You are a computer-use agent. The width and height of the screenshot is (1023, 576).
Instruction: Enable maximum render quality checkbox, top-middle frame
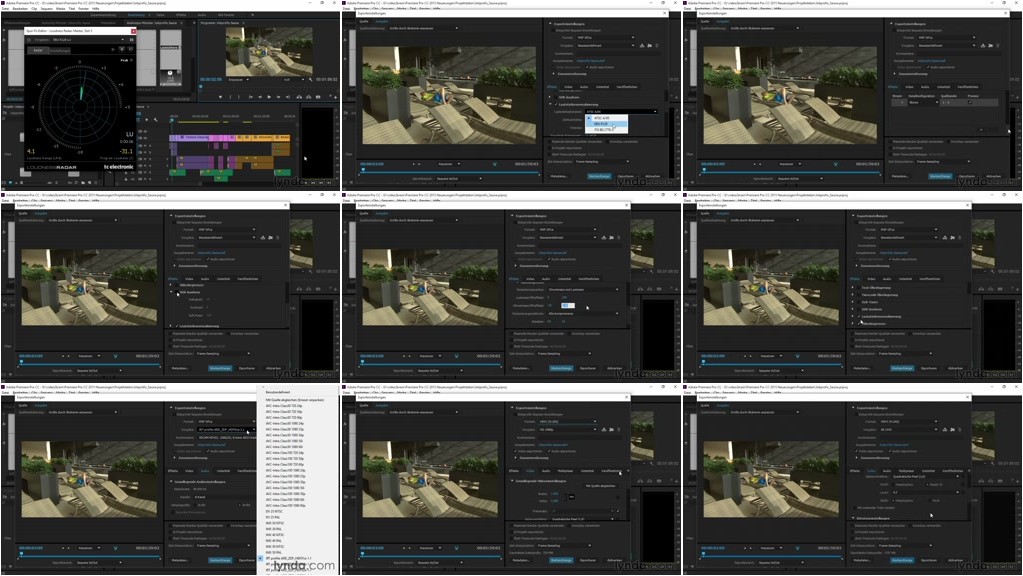[x=550, y=142]
